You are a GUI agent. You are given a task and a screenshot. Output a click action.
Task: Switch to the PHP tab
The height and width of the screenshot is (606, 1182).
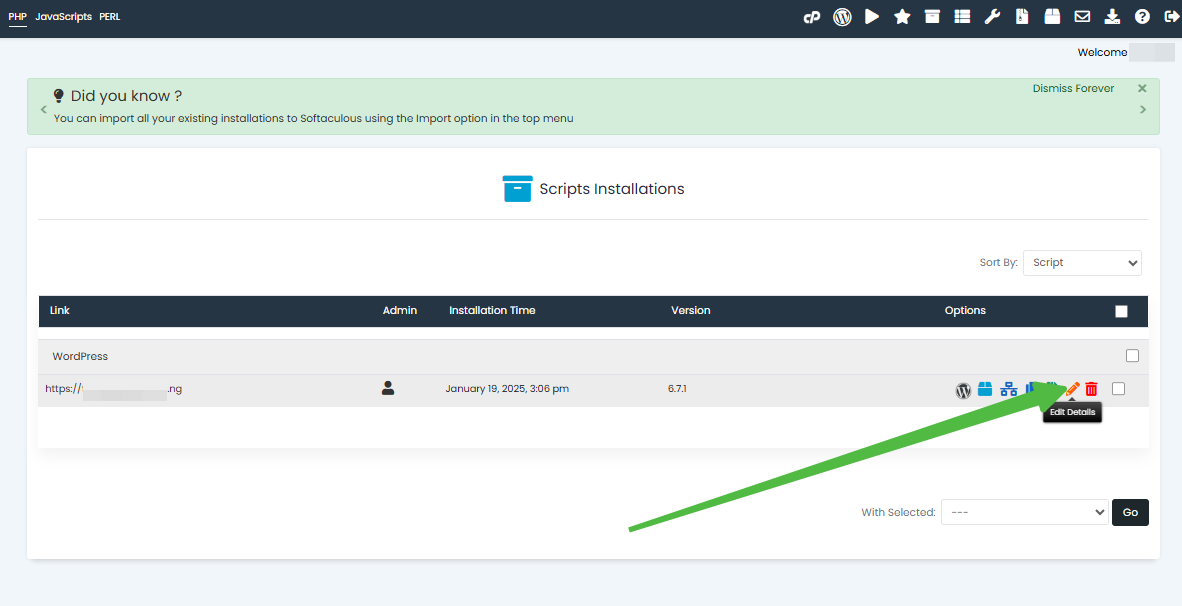pos(17,17)
